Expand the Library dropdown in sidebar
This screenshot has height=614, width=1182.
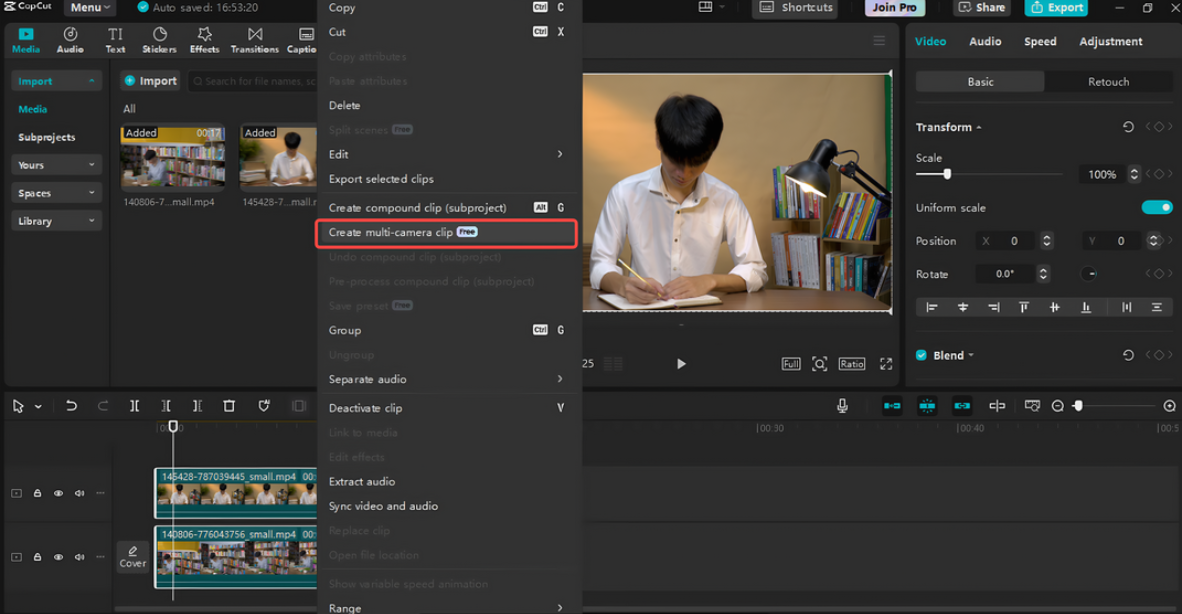pyautogui.click(x=56, y=221)
